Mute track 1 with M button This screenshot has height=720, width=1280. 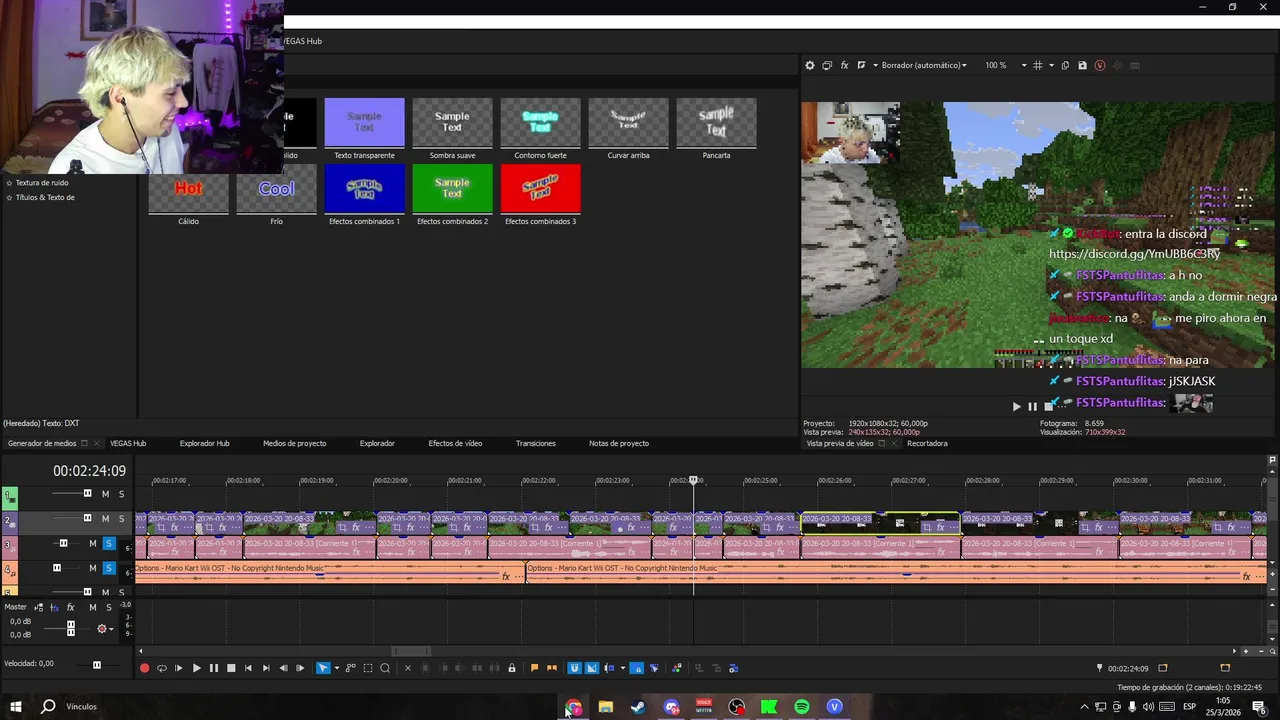[x=105, y=494]
